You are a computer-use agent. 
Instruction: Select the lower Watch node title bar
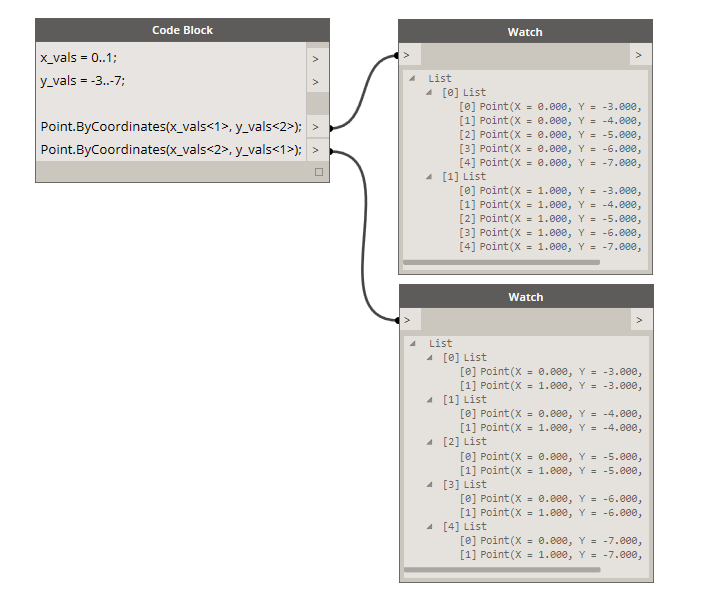point(526,296)
